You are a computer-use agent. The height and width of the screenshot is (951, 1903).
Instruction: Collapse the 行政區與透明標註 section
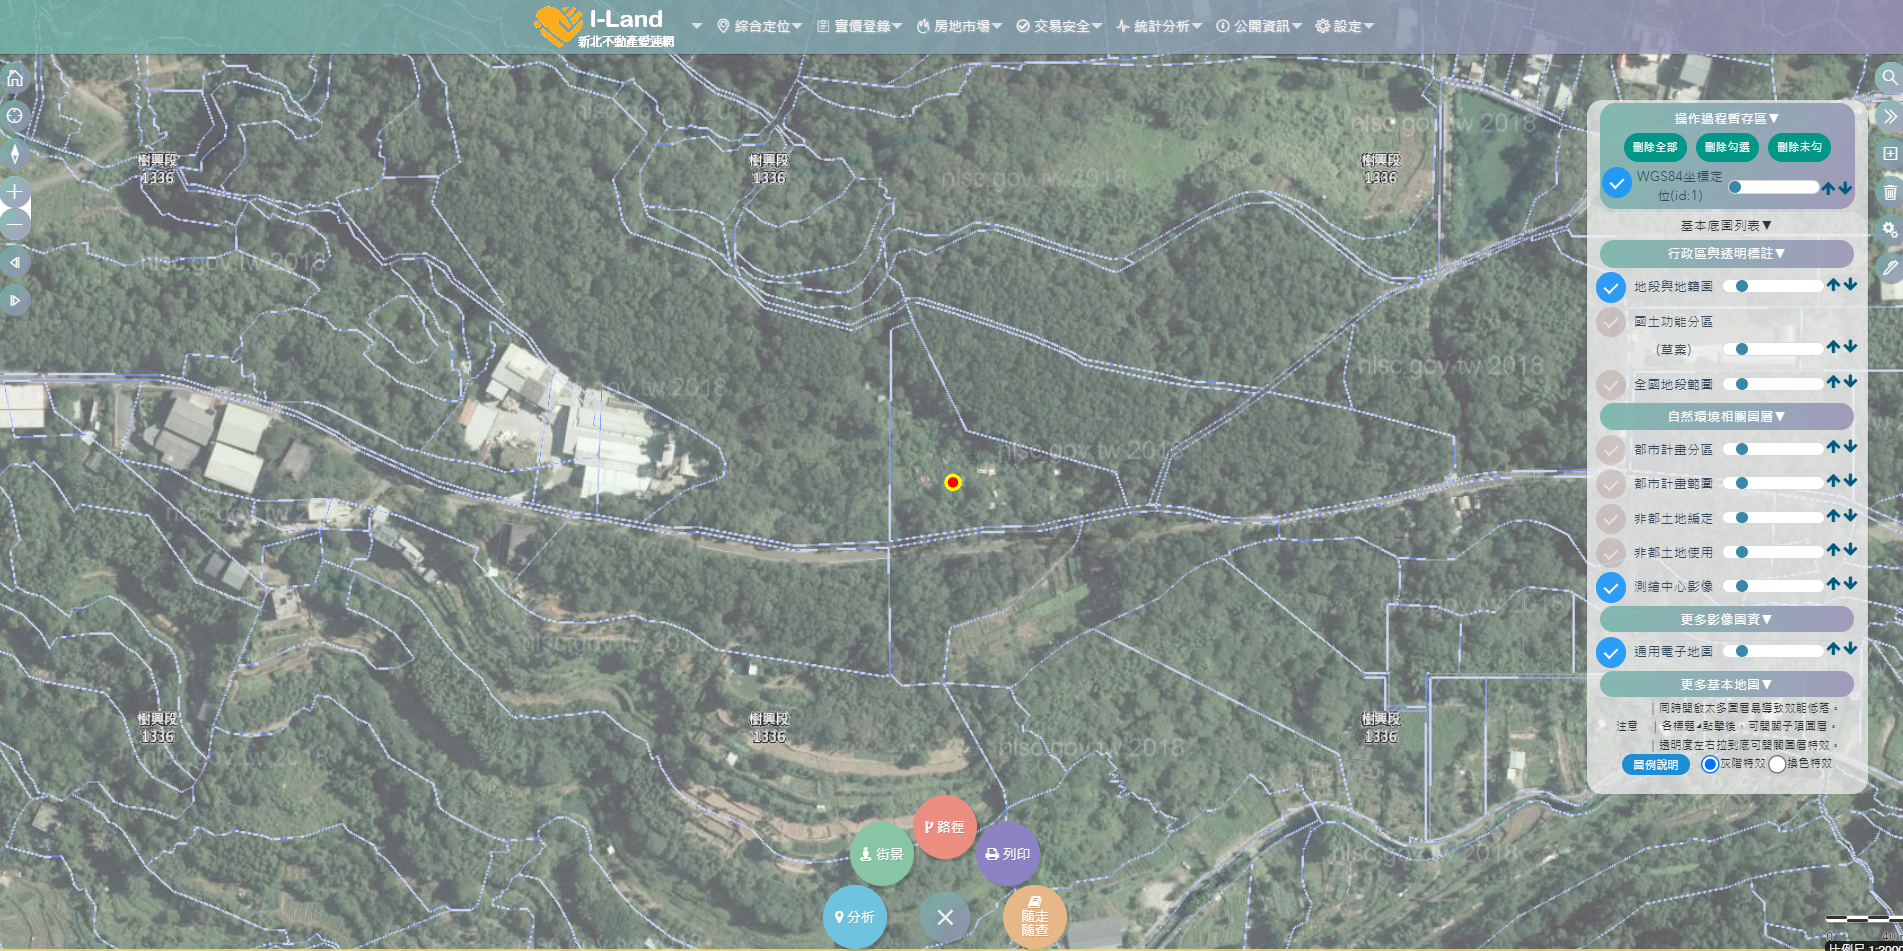1726,254
